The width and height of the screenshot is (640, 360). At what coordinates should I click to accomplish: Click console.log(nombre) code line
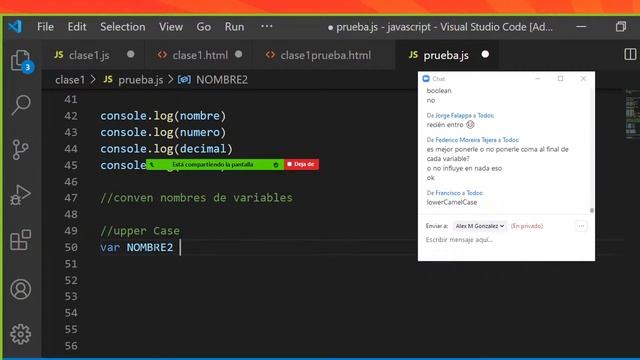[163, 116]
